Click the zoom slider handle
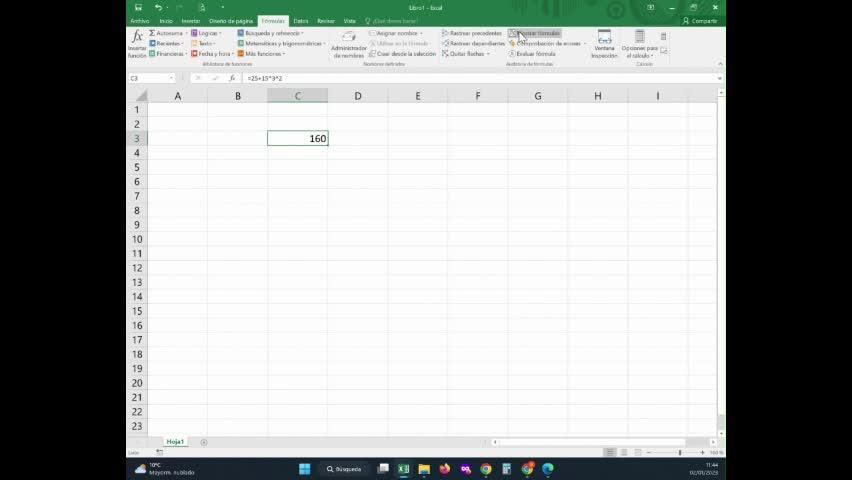 click(680, 452)
